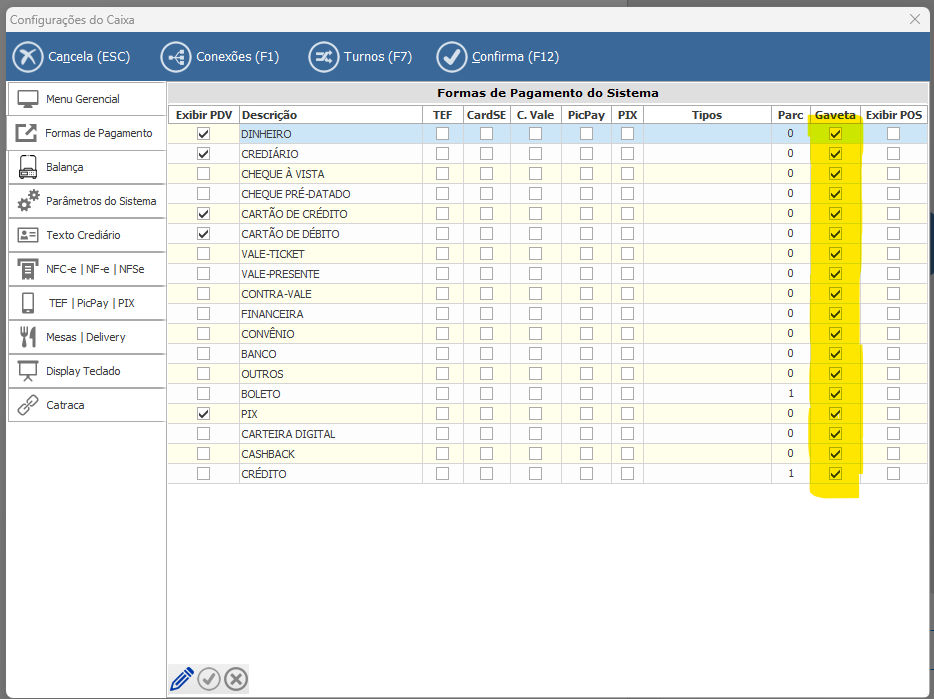Open Conexões (F1) settings

[x=220, y=57]
